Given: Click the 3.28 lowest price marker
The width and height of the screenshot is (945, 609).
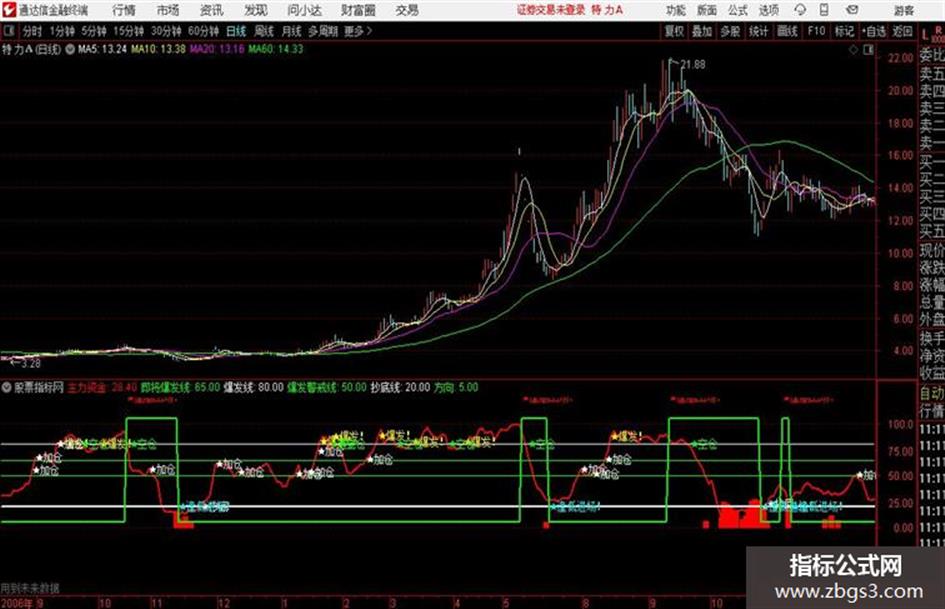Looking at the screenshot, I should (x=30, y=363).
